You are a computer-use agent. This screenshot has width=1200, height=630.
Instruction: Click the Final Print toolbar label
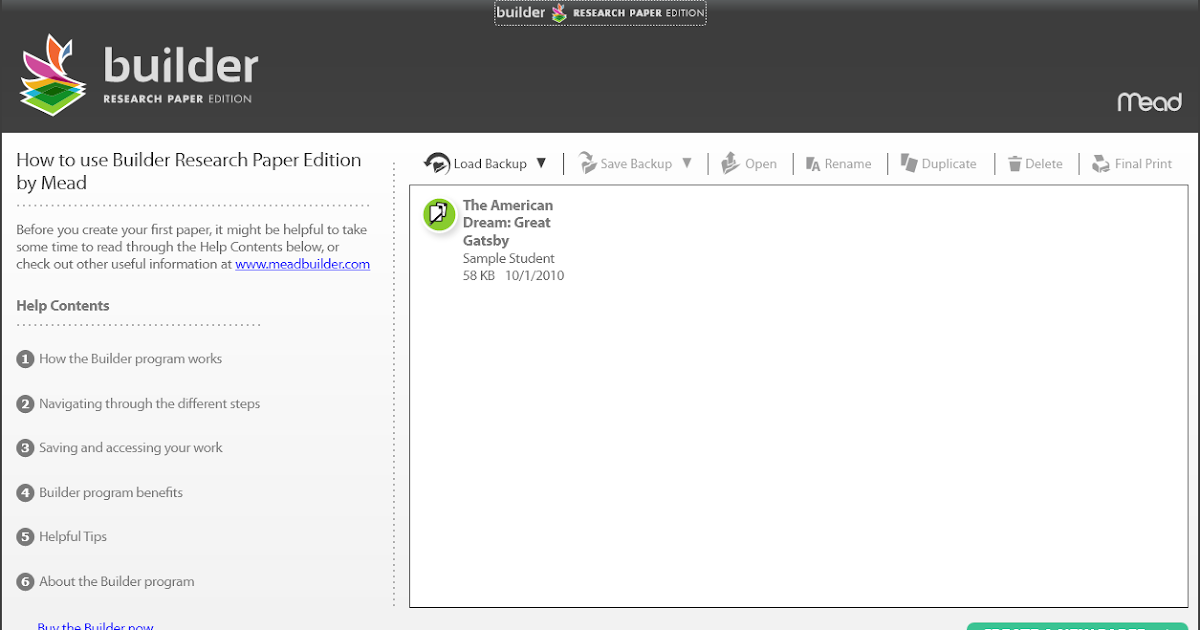coord(1143,164)
